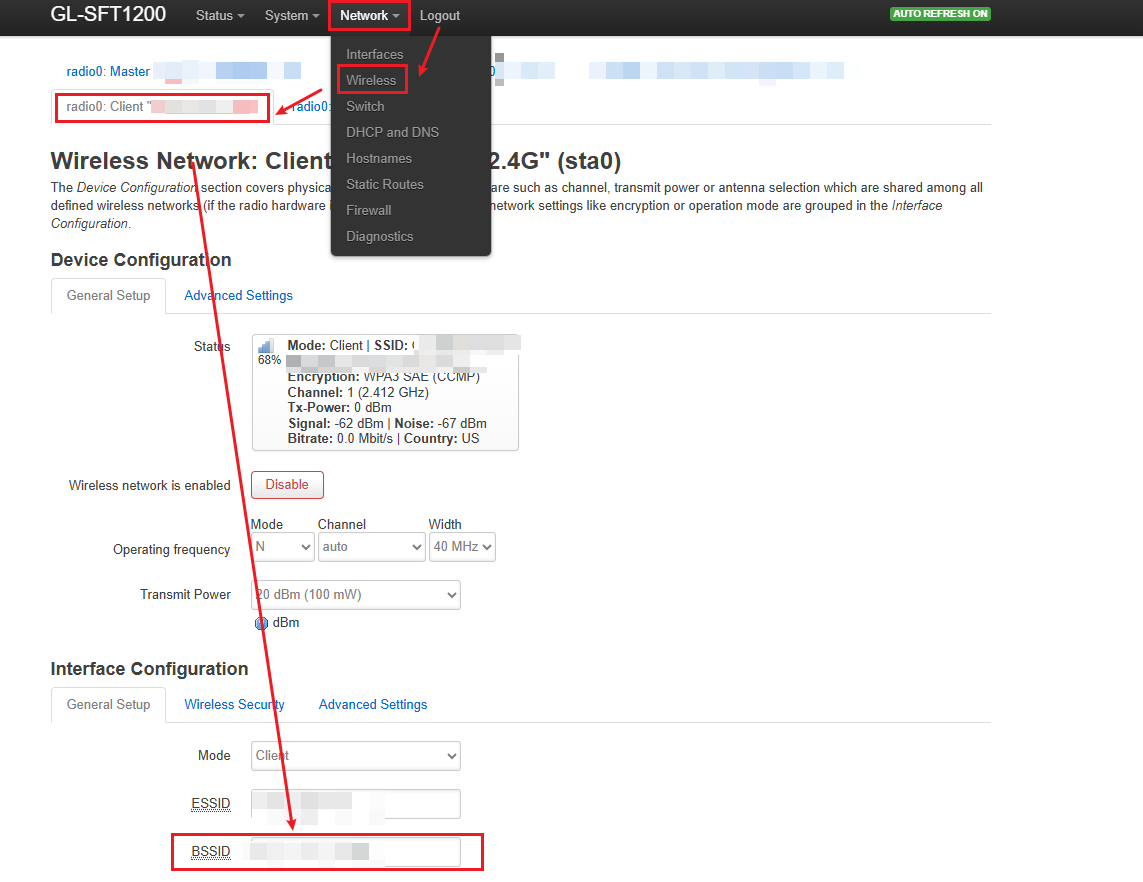The height and width of the screenshot is (882, 1143).
Task: Focus the ESSID text field
Action: tap(356, 804)
